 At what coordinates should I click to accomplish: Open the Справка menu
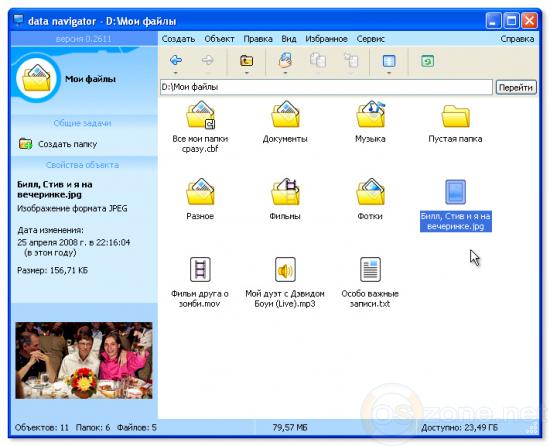517,39
